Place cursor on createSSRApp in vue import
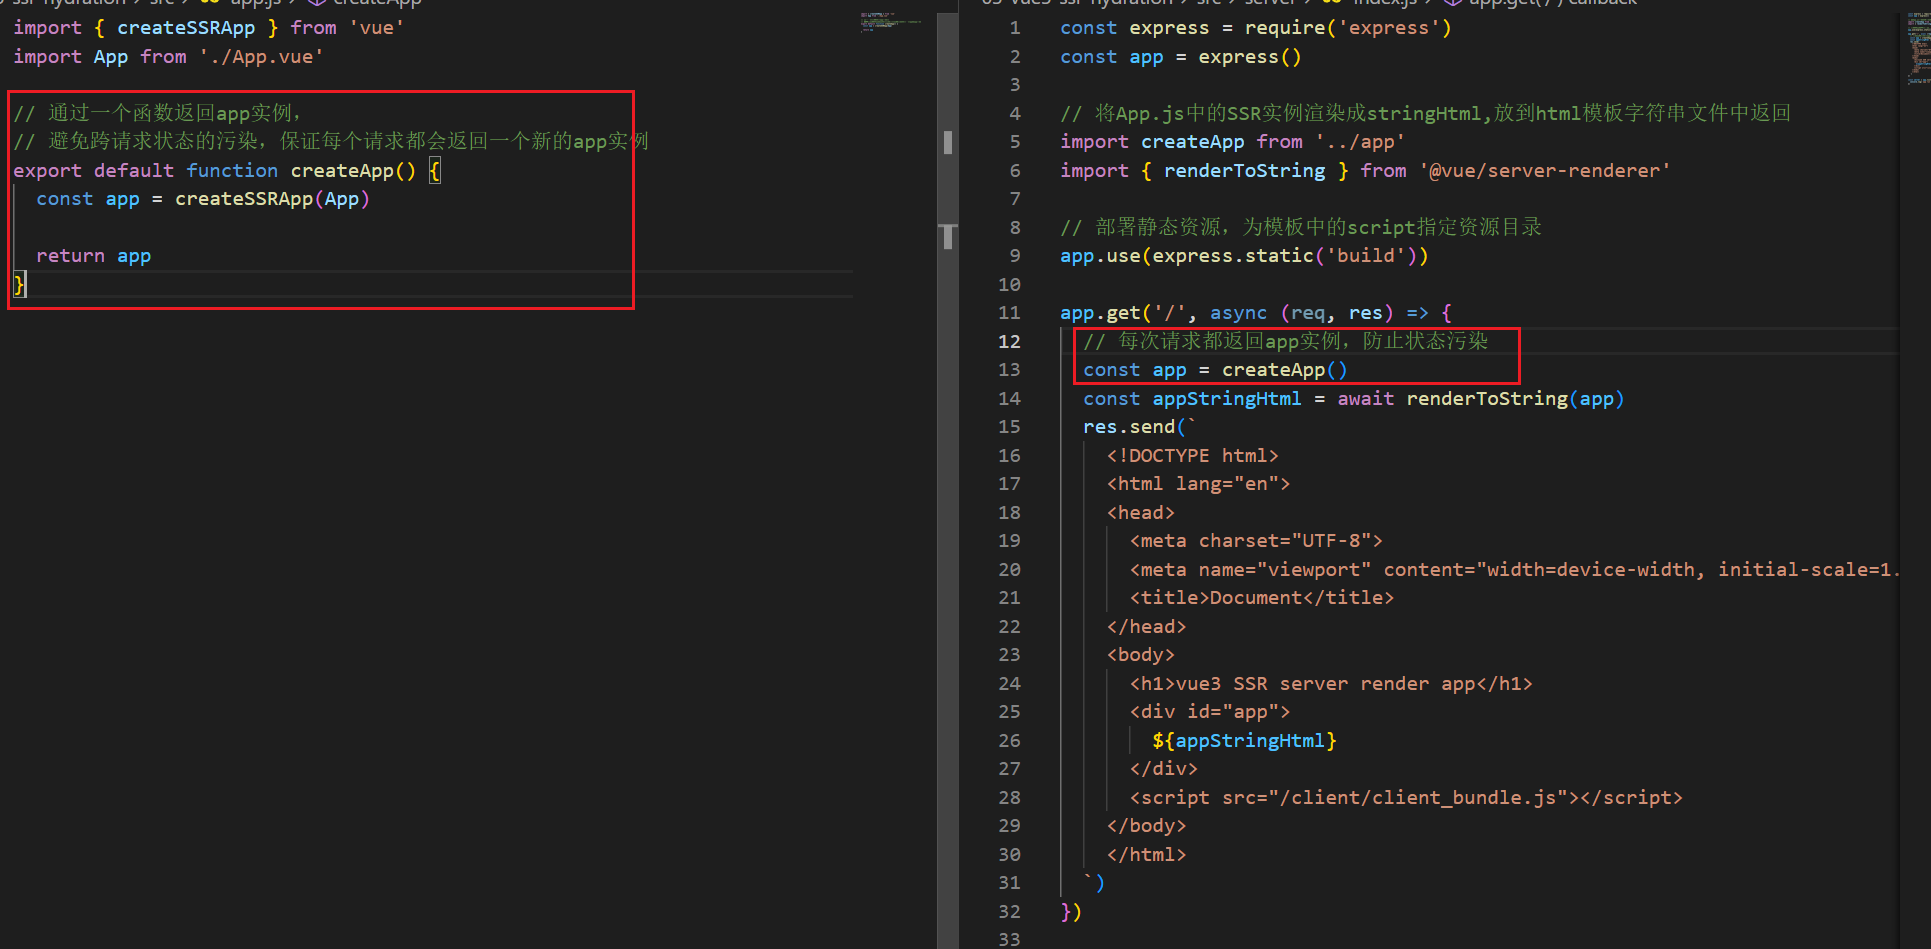Viewport: 1931px width, 949px height. pos(186,28)
